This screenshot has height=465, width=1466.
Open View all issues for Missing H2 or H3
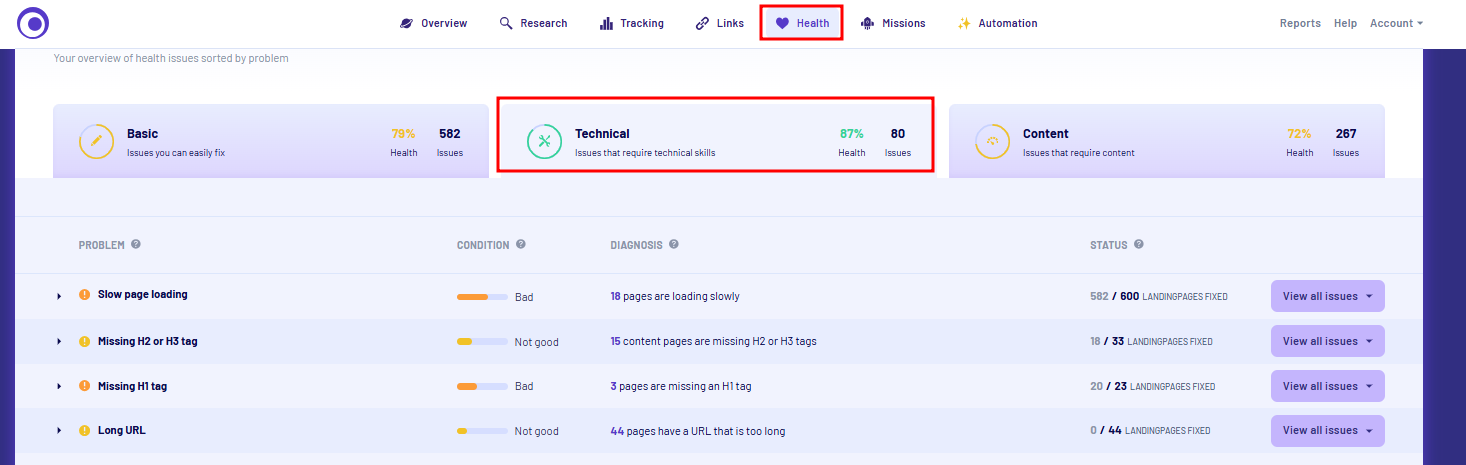(x=1327, y=341)
